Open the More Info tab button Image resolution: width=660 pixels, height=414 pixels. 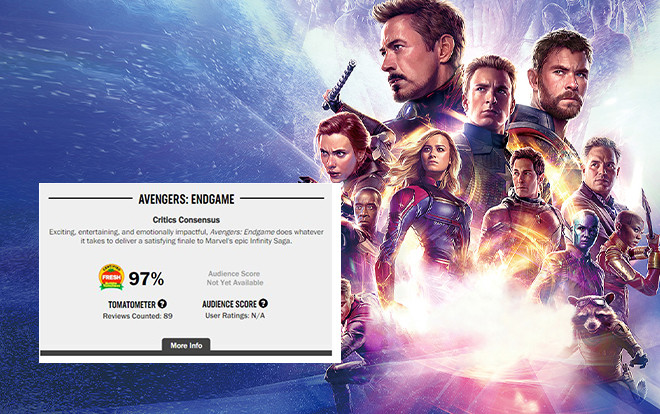tap(186, 345)
